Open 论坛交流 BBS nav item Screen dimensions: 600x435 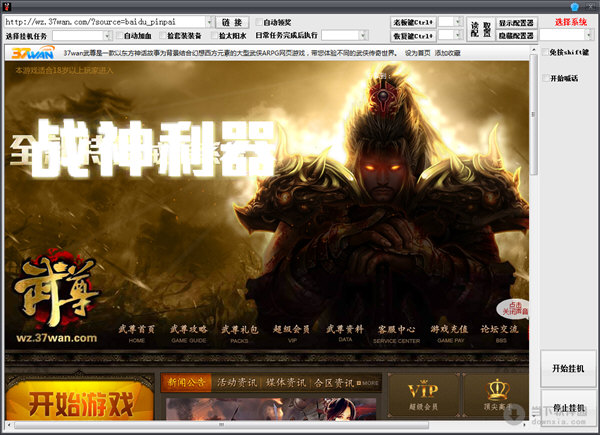click(x=500, y=333)
